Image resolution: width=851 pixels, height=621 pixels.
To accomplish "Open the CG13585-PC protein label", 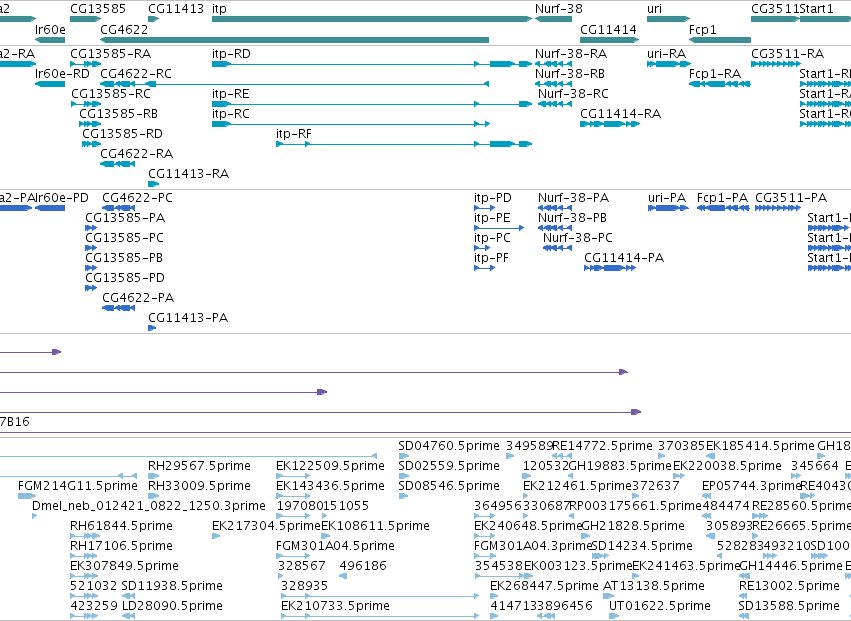I will pyautogui.click(x=124, y=238).
